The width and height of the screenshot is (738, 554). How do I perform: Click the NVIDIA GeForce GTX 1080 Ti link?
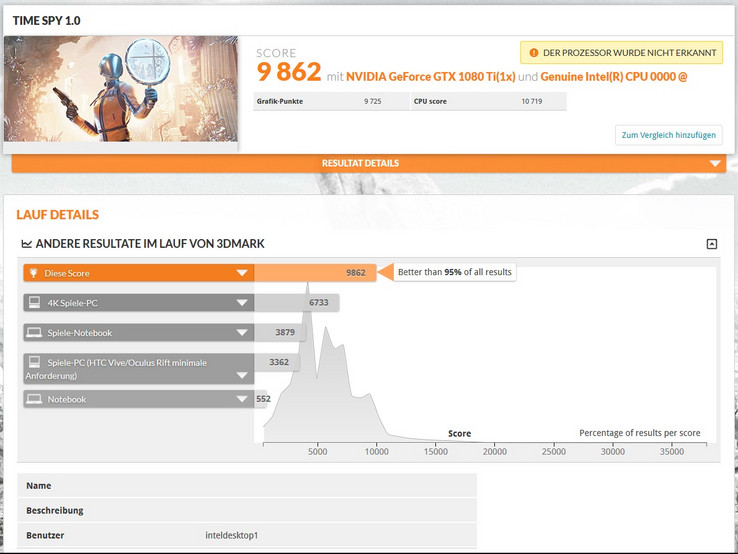click(430, 77)
